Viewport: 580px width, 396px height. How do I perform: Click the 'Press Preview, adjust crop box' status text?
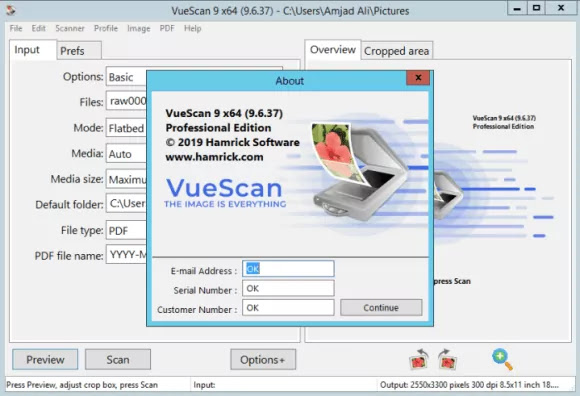[82, 385]
